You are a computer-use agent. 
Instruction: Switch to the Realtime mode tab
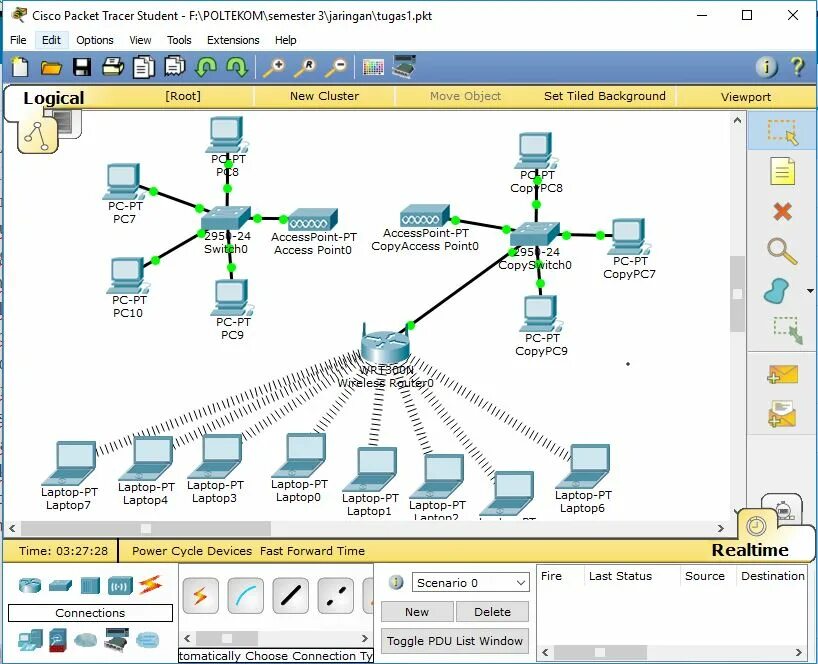750,550
